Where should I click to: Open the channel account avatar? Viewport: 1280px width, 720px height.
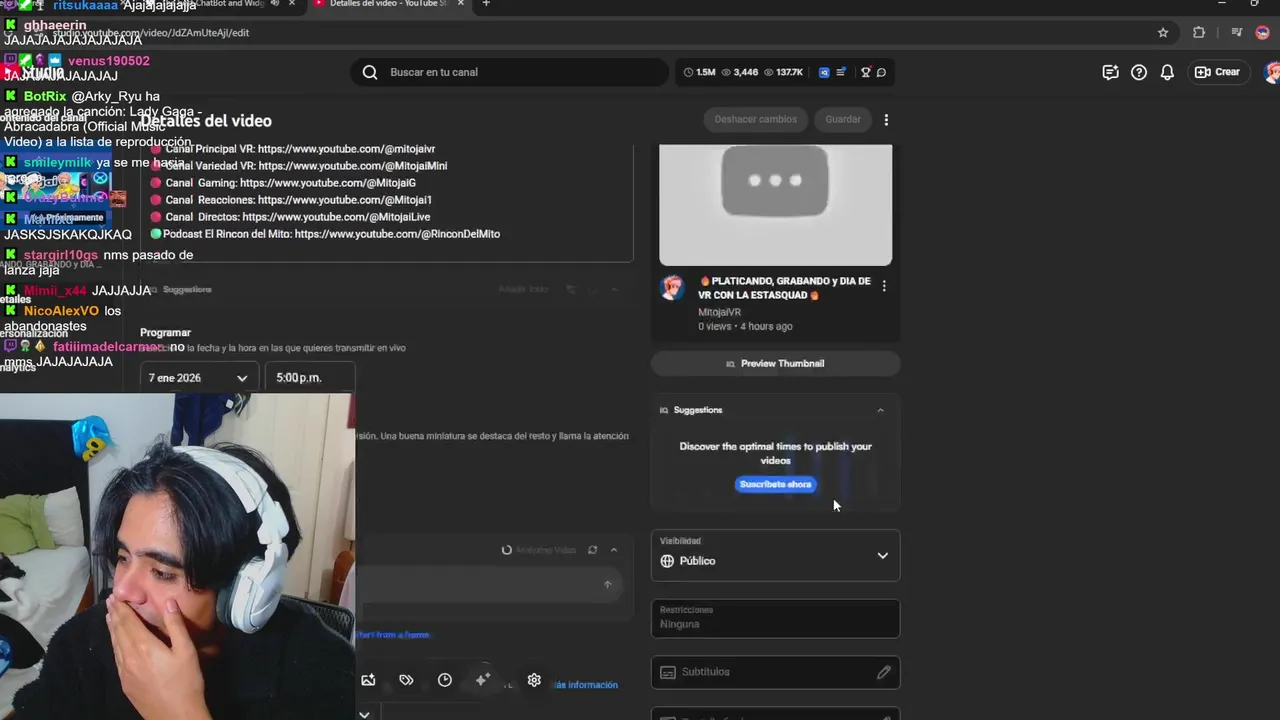pos(1272,72)
